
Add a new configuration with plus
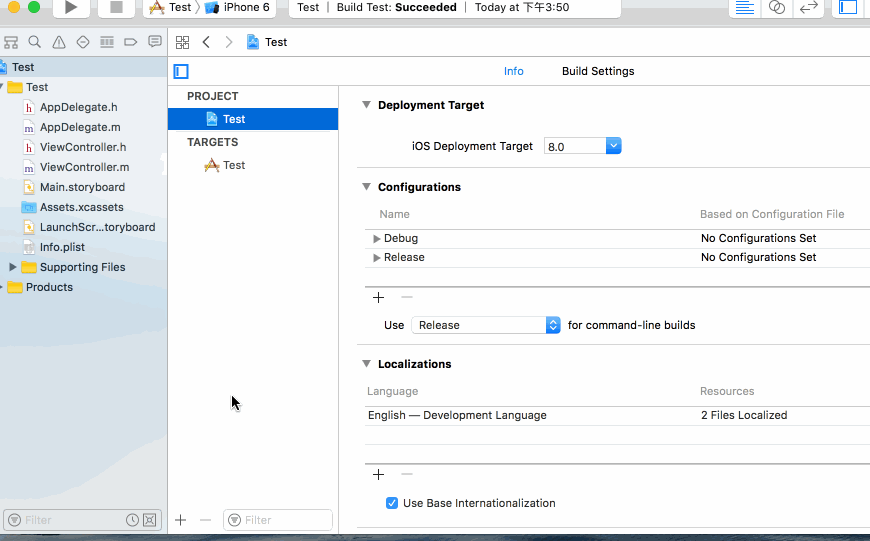[378, 297]
